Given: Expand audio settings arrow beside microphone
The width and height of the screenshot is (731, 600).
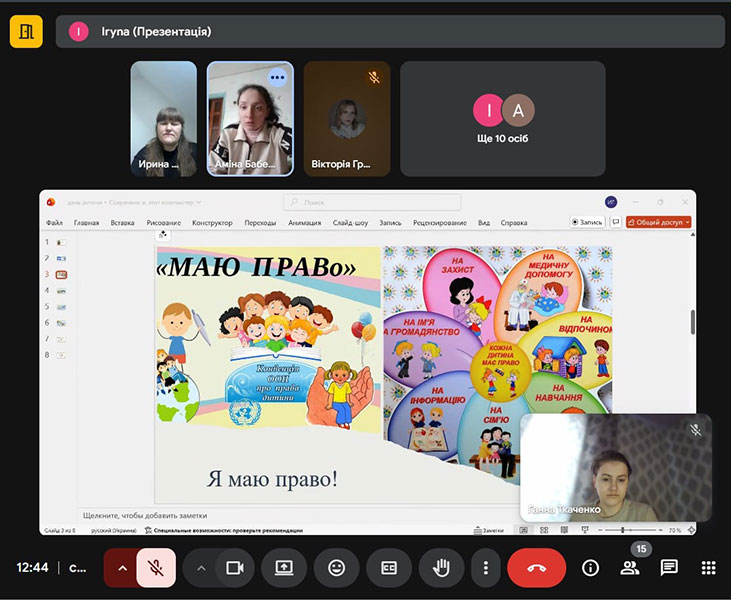Looking at the screenshot, I should [122, 568].
